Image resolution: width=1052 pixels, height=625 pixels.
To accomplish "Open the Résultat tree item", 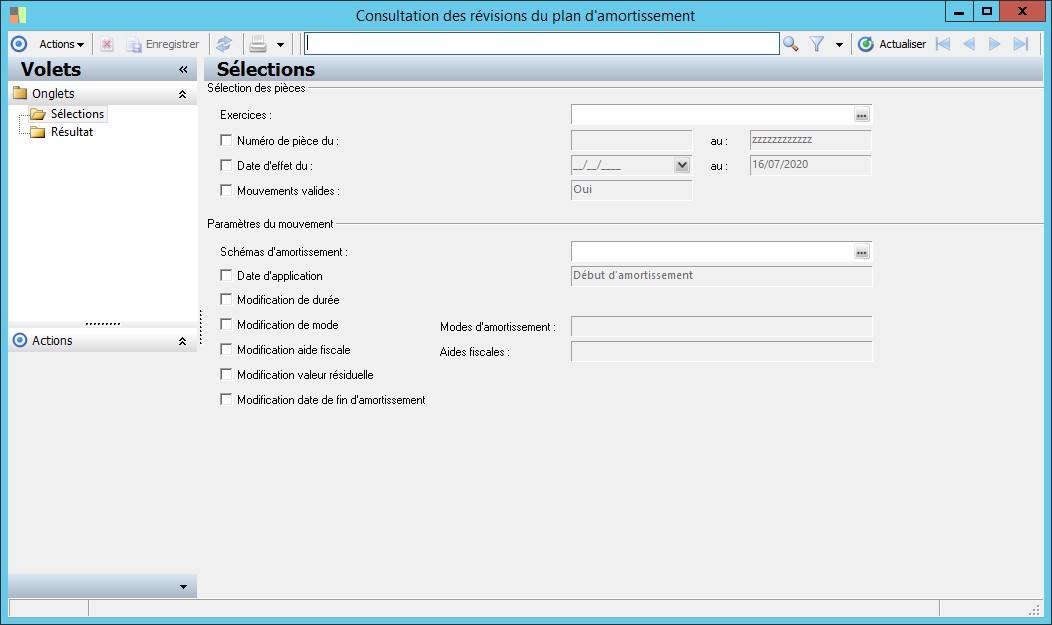I will (x=72, y=132).
